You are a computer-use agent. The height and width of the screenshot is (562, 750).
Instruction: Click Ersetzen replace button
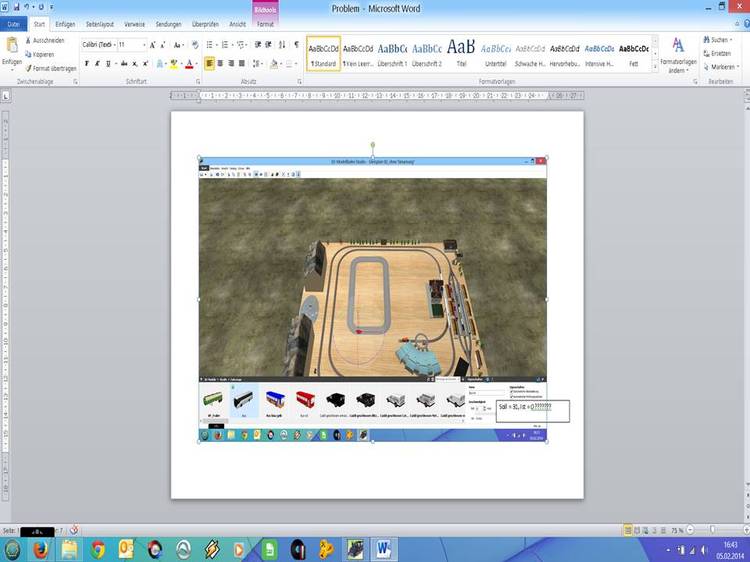point(717,54)
